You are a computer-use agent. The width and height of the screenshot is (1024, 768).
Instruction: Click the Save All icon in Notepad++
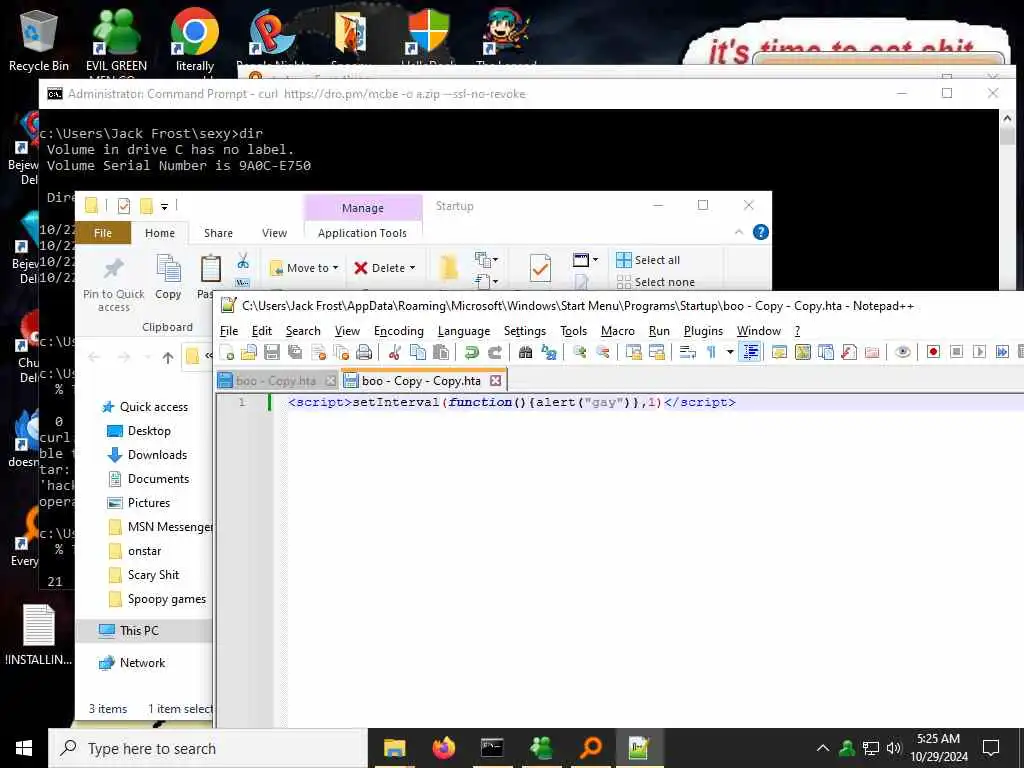click(295, 353)
